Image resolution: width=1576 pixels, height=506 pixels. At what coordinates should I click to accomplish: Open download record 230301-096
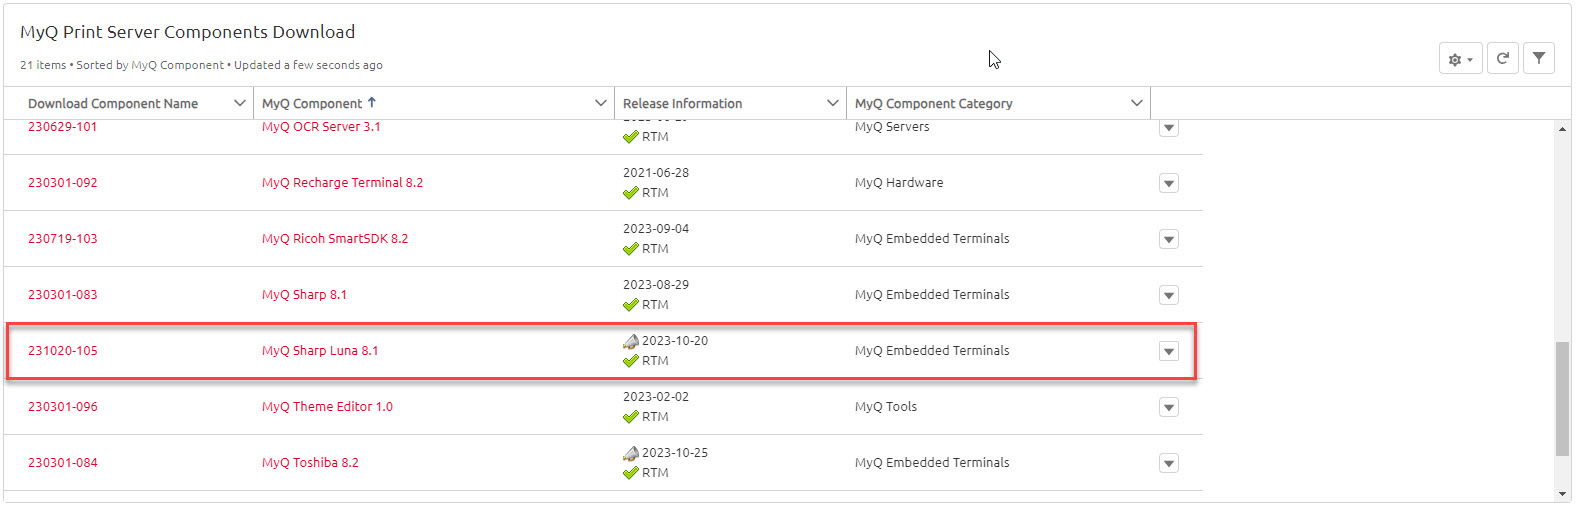click(63, 407)
